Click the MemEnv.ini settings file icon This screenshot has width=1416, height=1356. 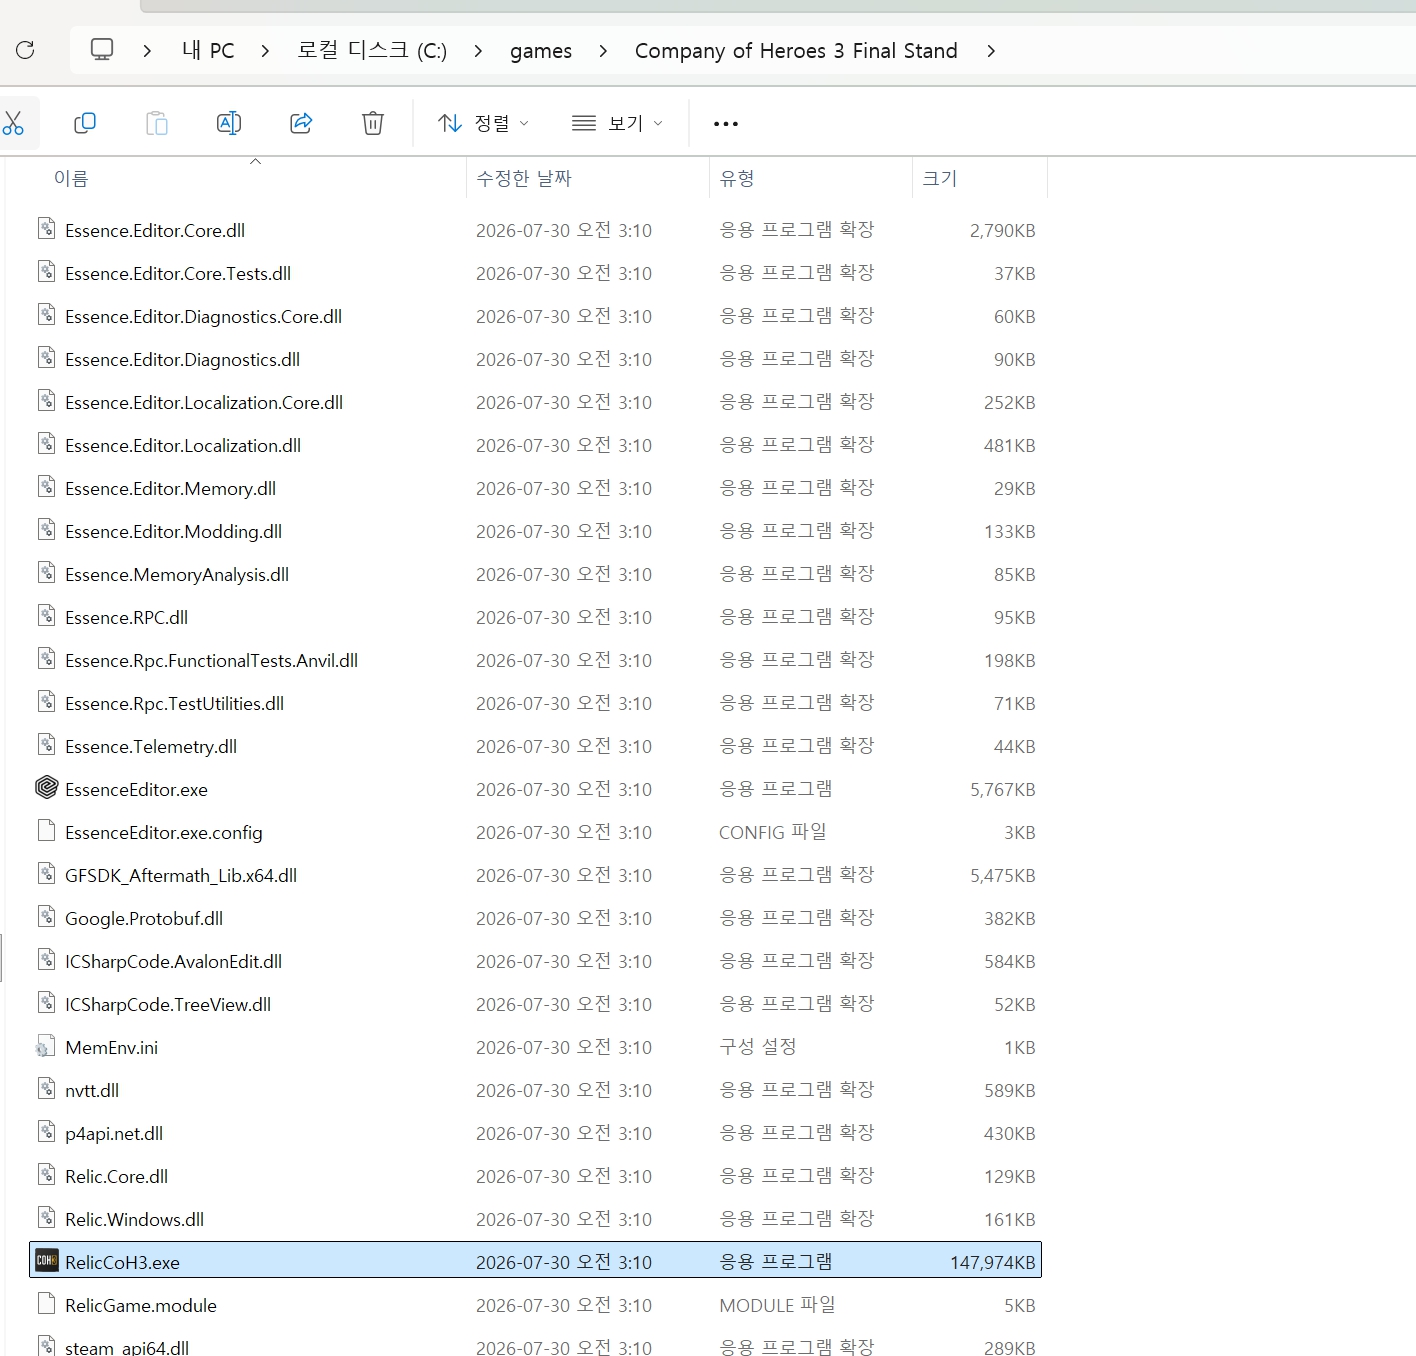(46, 1046)
